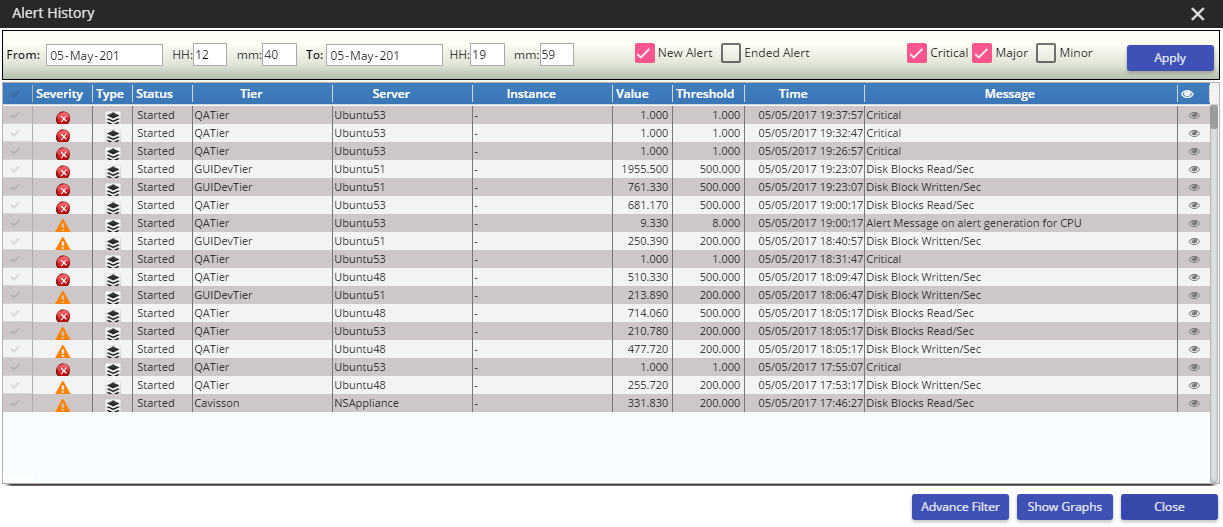The width and height of the screenshot is (1223, 527).
Task: Click the Type column header
Action: click(112, 94)
